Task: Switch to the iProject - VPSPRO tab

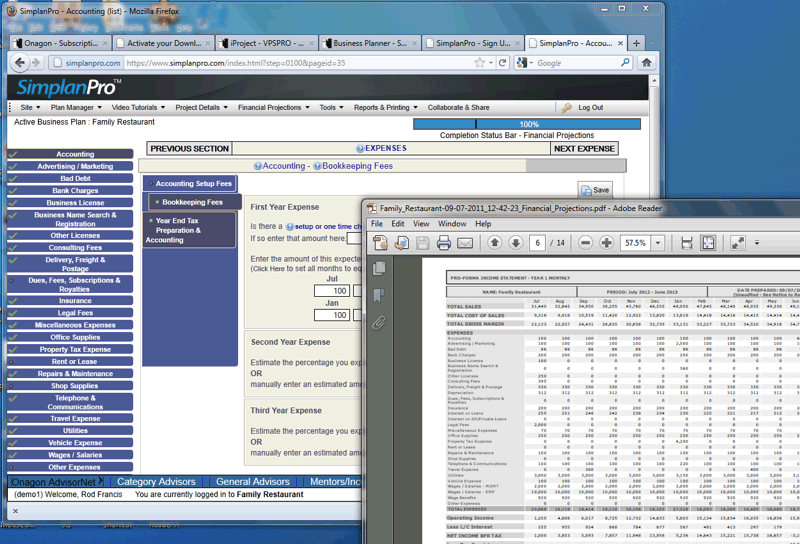Action: 266,43
